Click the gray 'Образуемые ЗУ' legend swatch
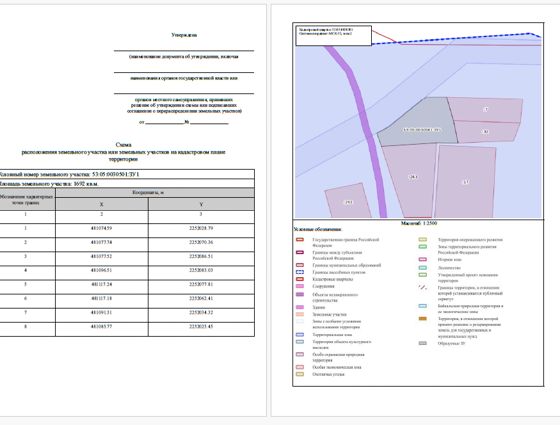The height and width of the screenshot is (425, 560). pyautogui.click(x=422, y=343)
